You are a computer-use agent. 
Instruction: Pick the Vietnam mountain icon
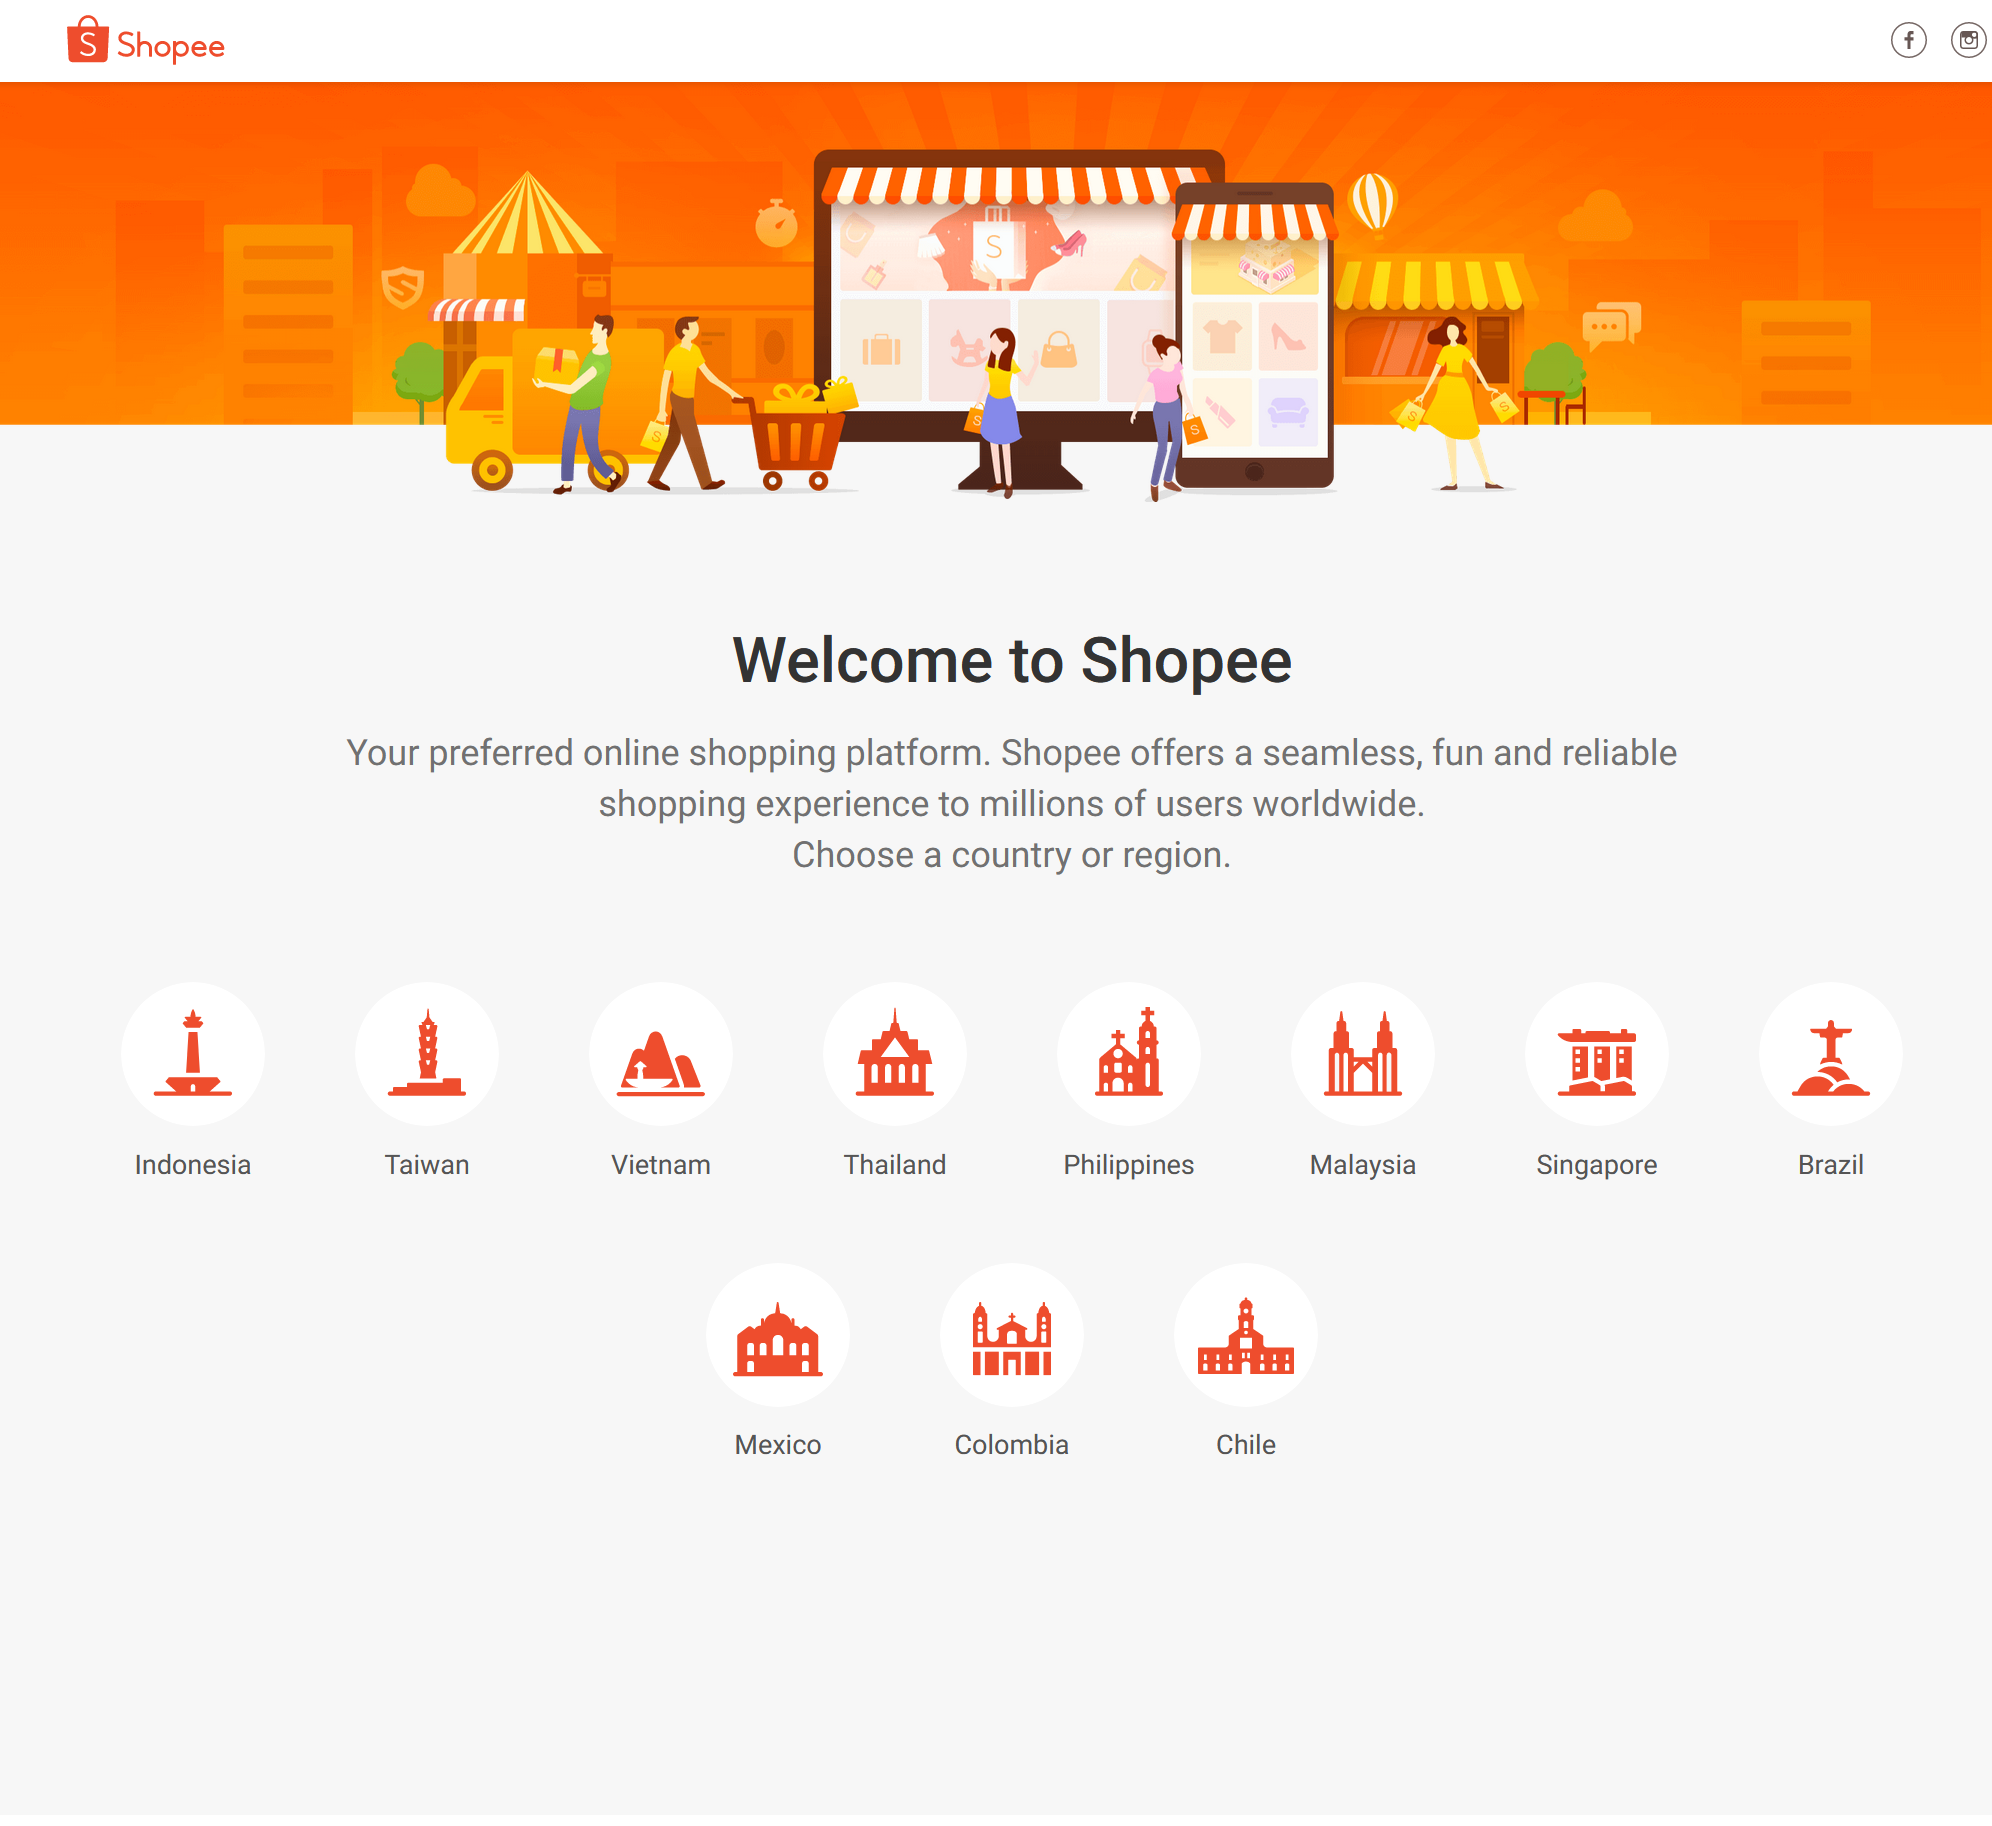click(x=661, y=1054)
